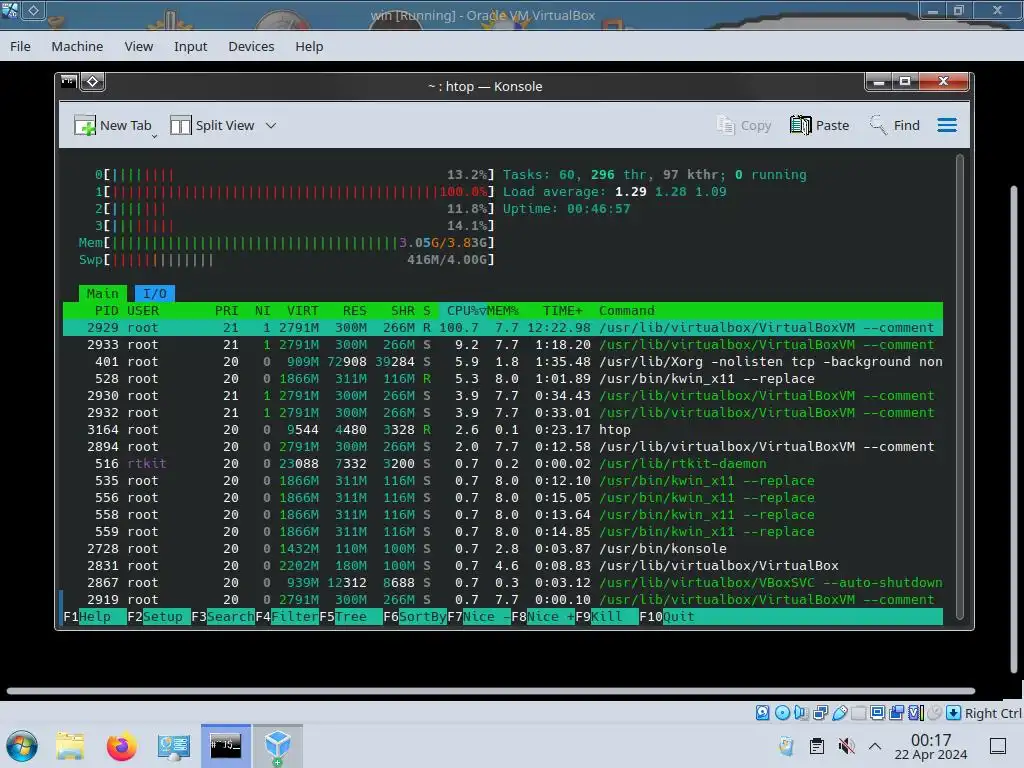Click the htop Command column header
Viewport: 1024px width, 768px height.
point(626,311)
